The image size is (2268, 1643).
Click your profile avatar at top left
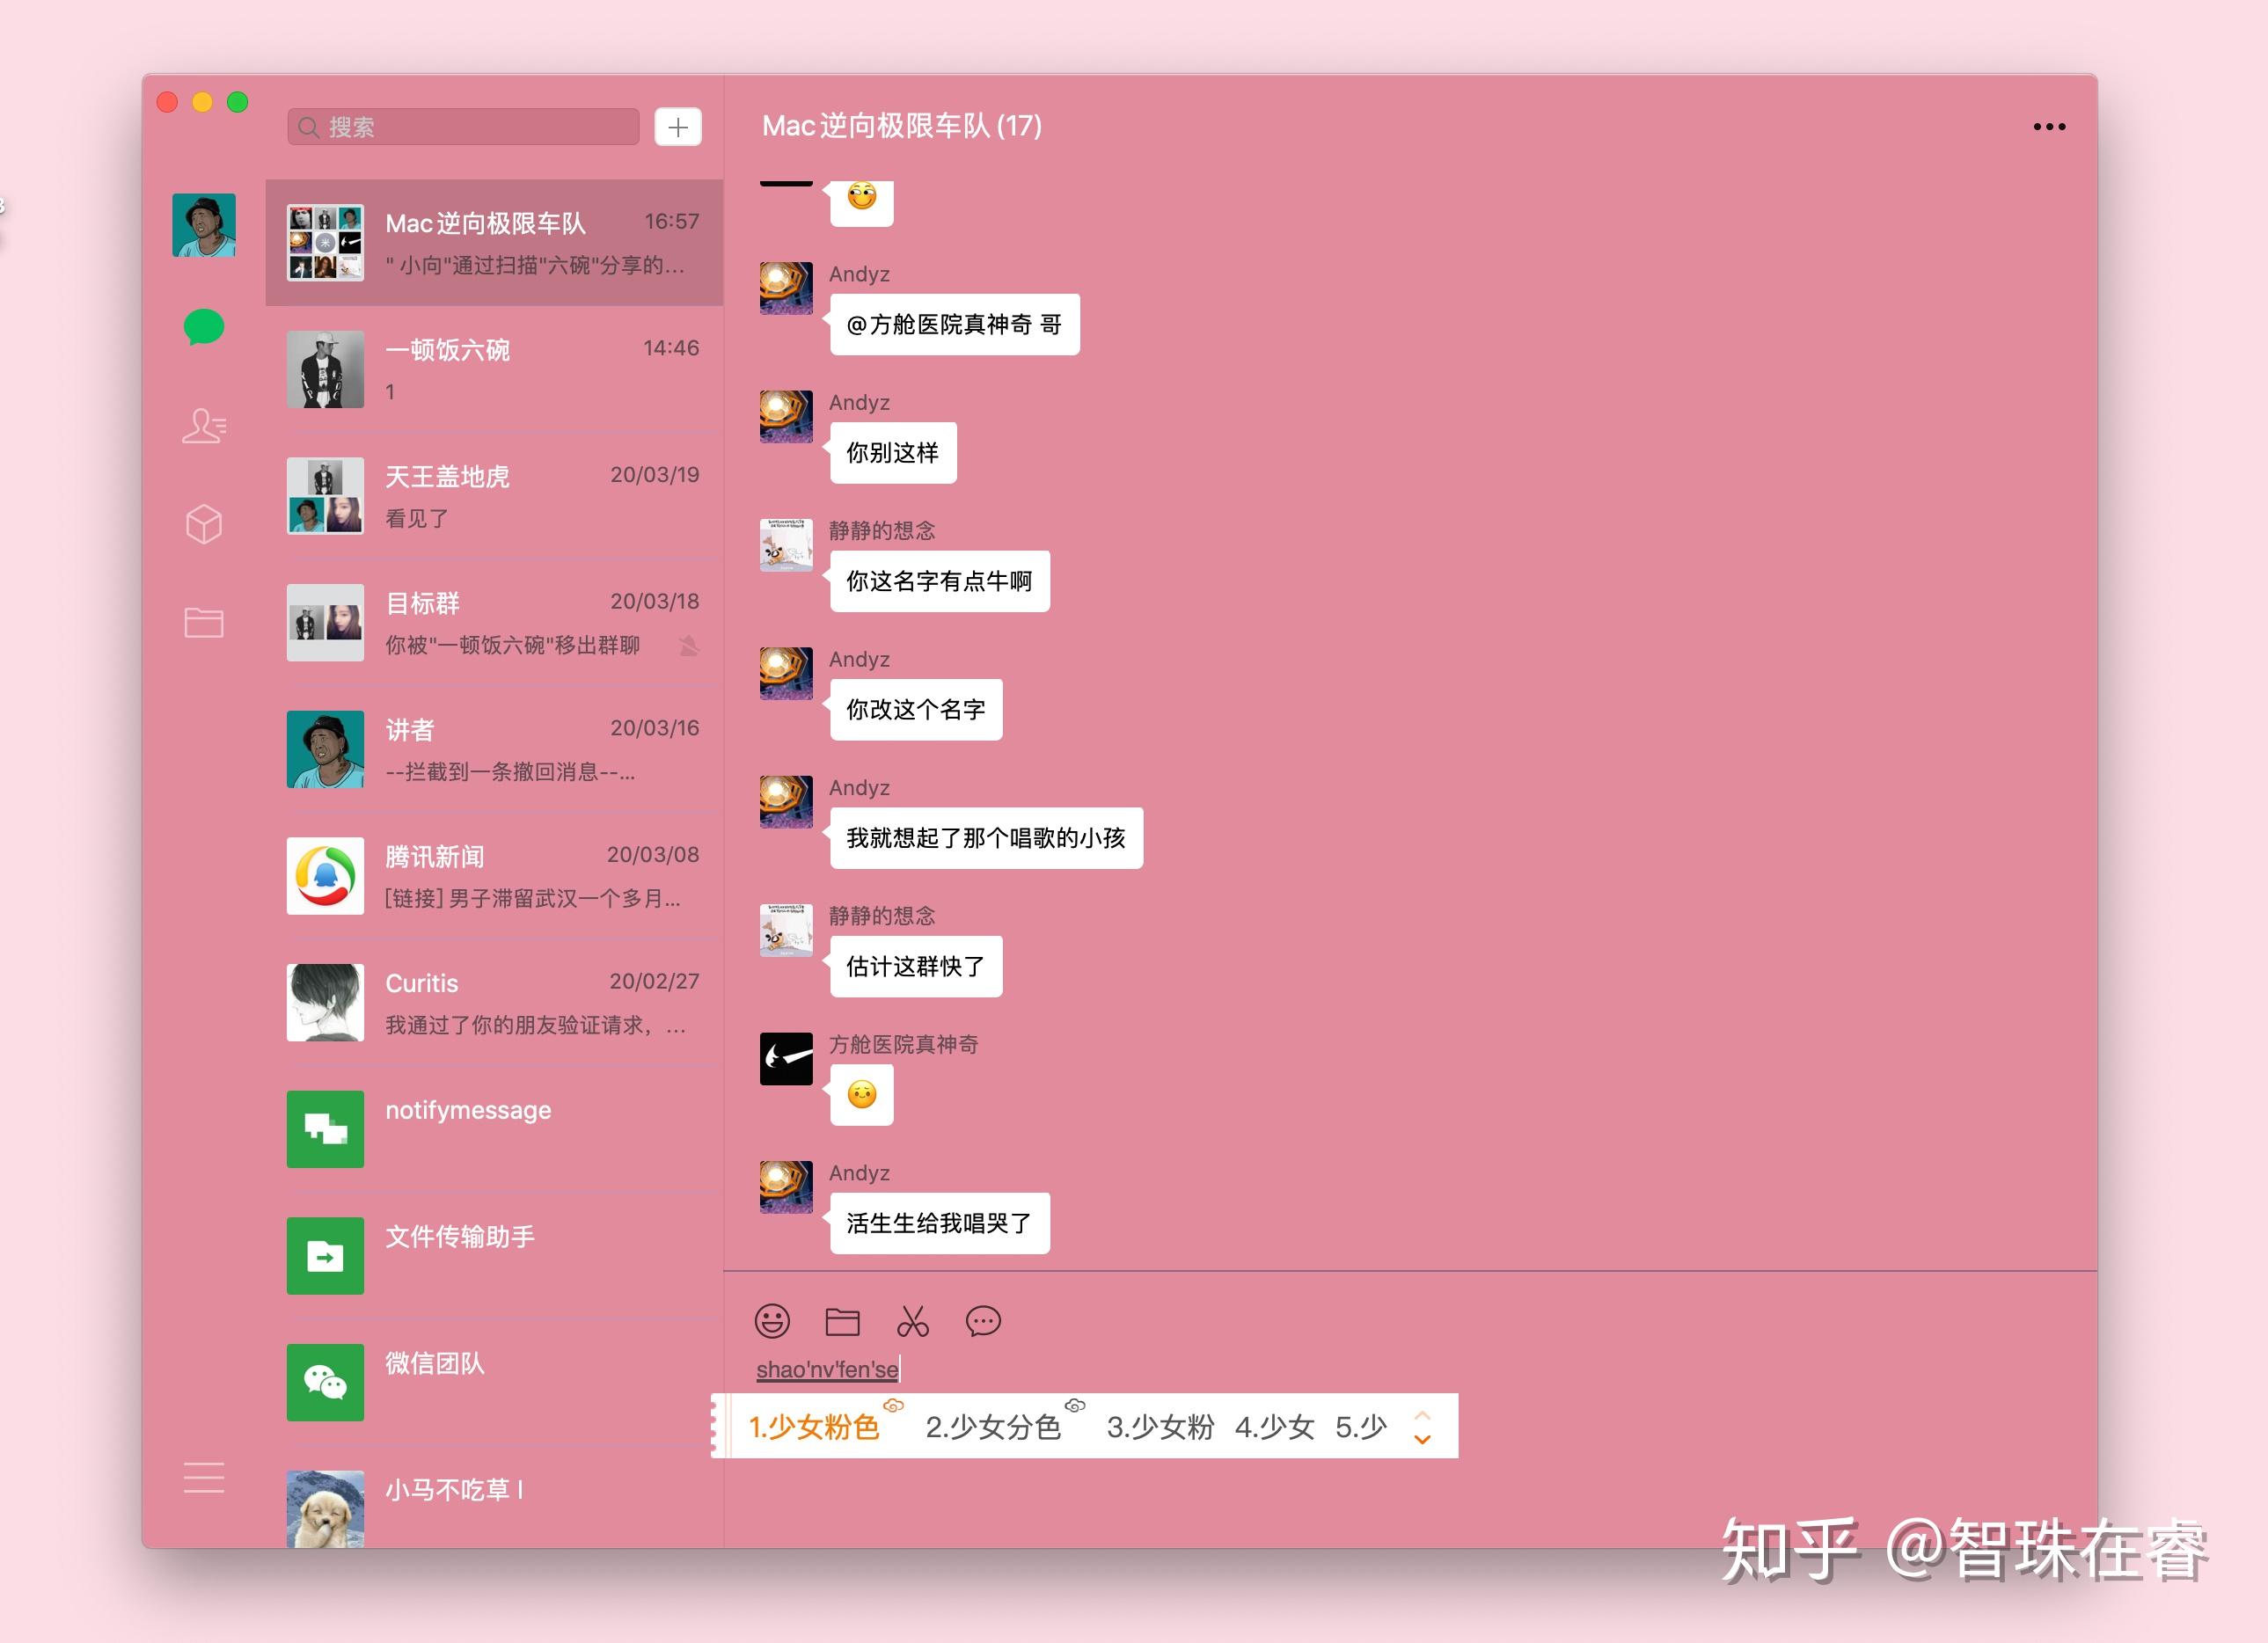pos(204,227)
